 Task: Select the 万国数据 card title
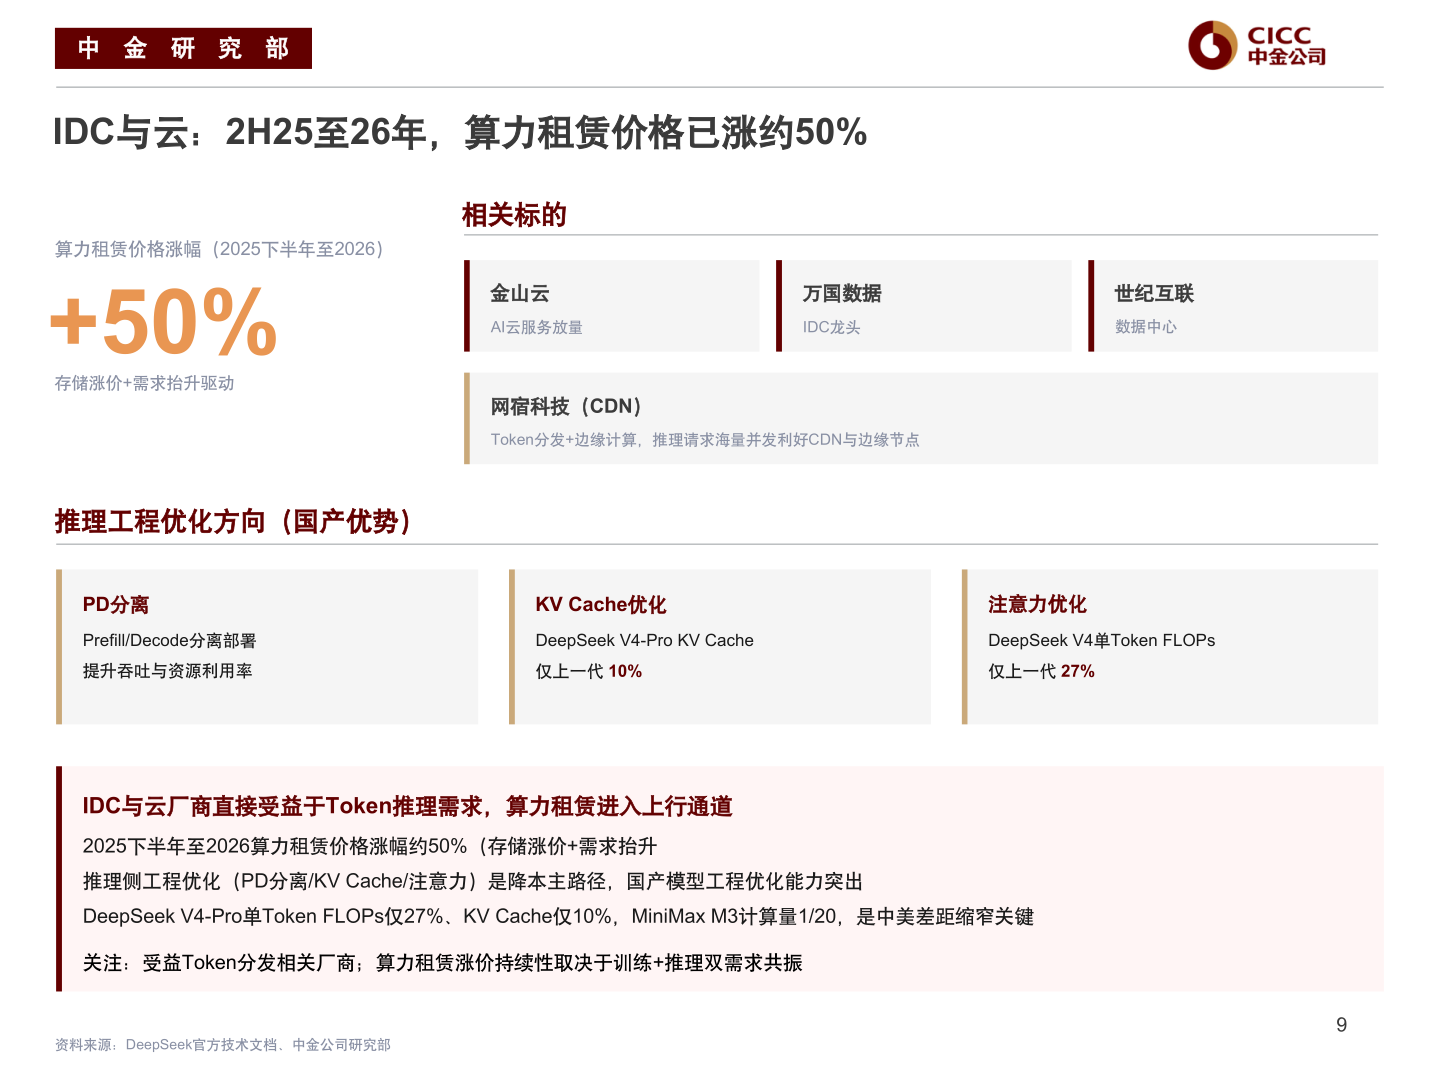click(842, 293)
